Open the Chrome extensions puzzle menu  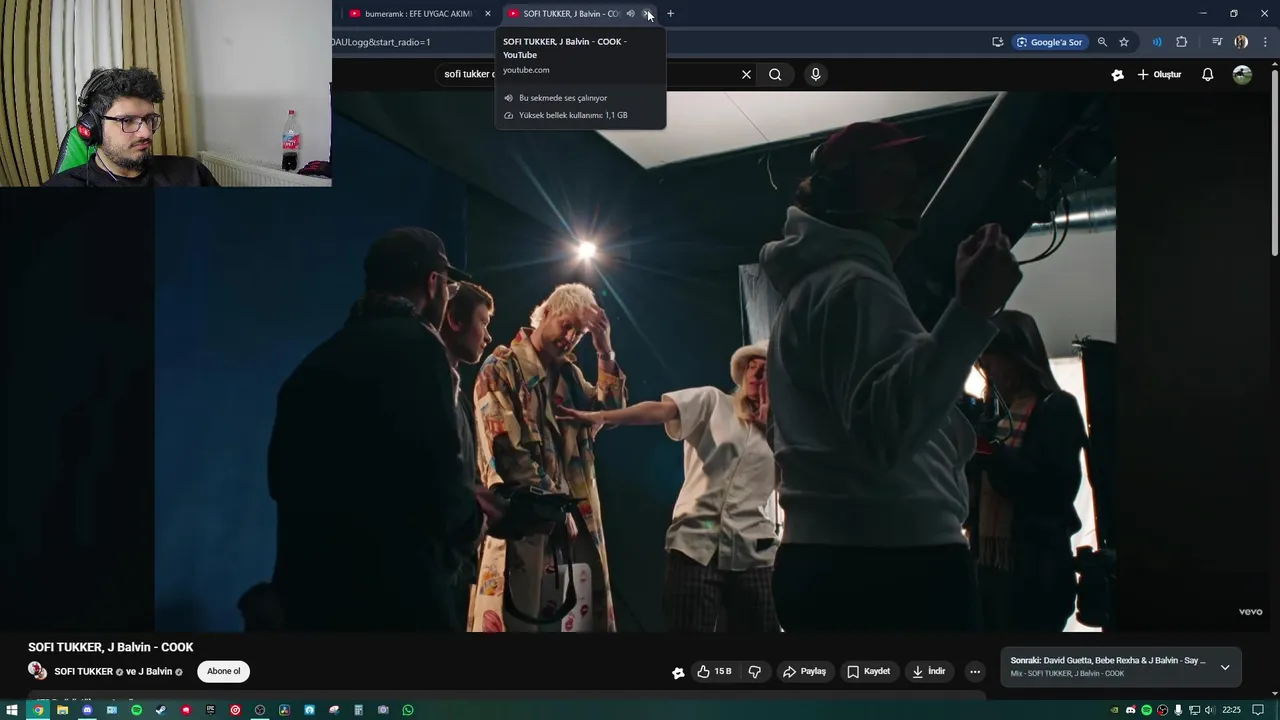click(x=1182, y=42)
